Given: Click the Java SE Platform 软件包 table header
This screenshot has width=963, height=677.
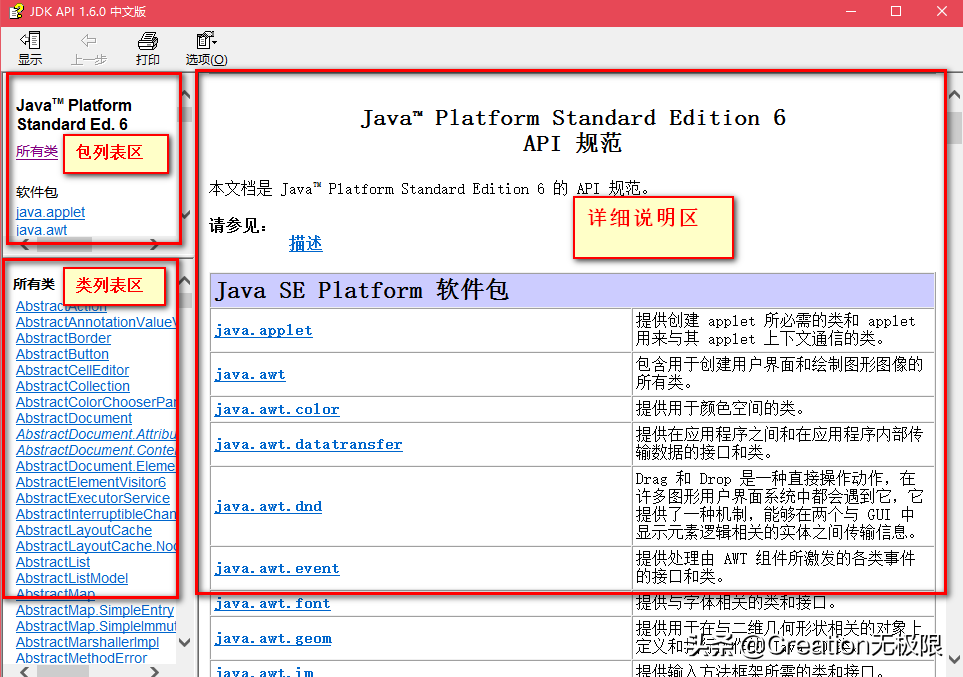Looking at the screenshot, I should pyautogui.click(x=572, y=291).
